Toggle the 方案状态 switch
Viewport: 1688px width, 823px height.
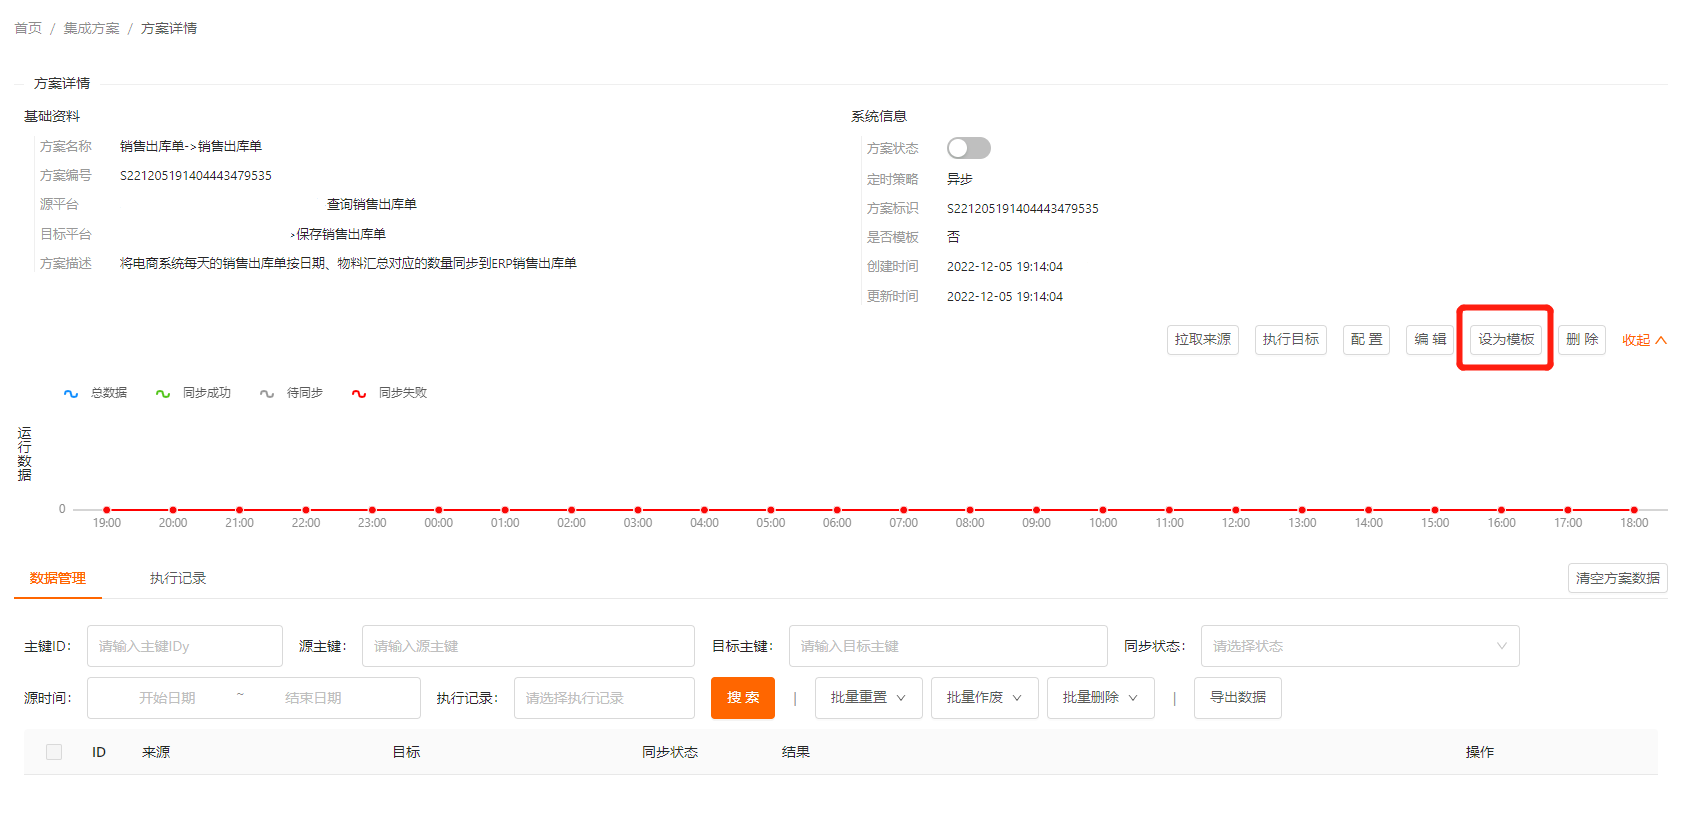point(968,148)
